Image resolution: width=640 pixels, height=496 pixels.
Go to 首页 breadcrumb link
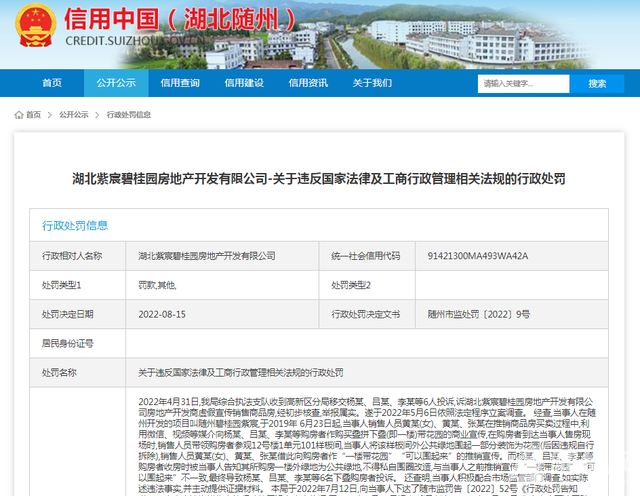(33, 115)
